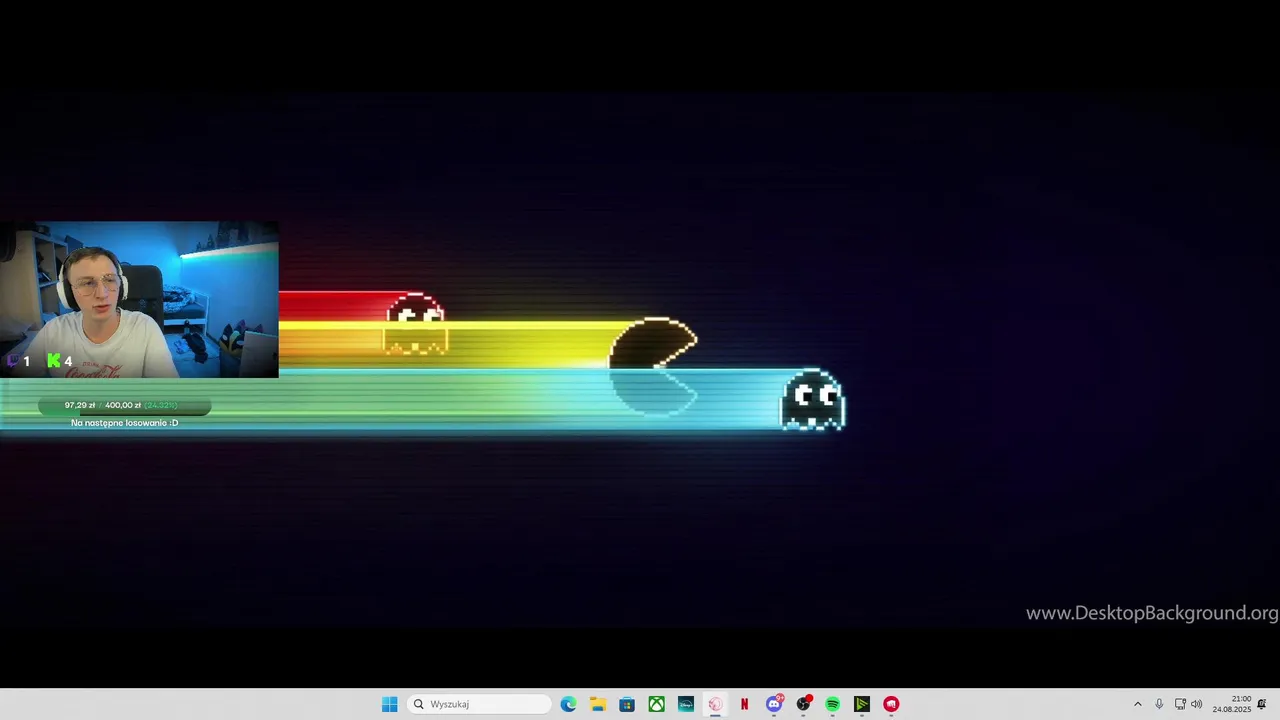Click the microphone tray icon

click(x=1159, y=704)
